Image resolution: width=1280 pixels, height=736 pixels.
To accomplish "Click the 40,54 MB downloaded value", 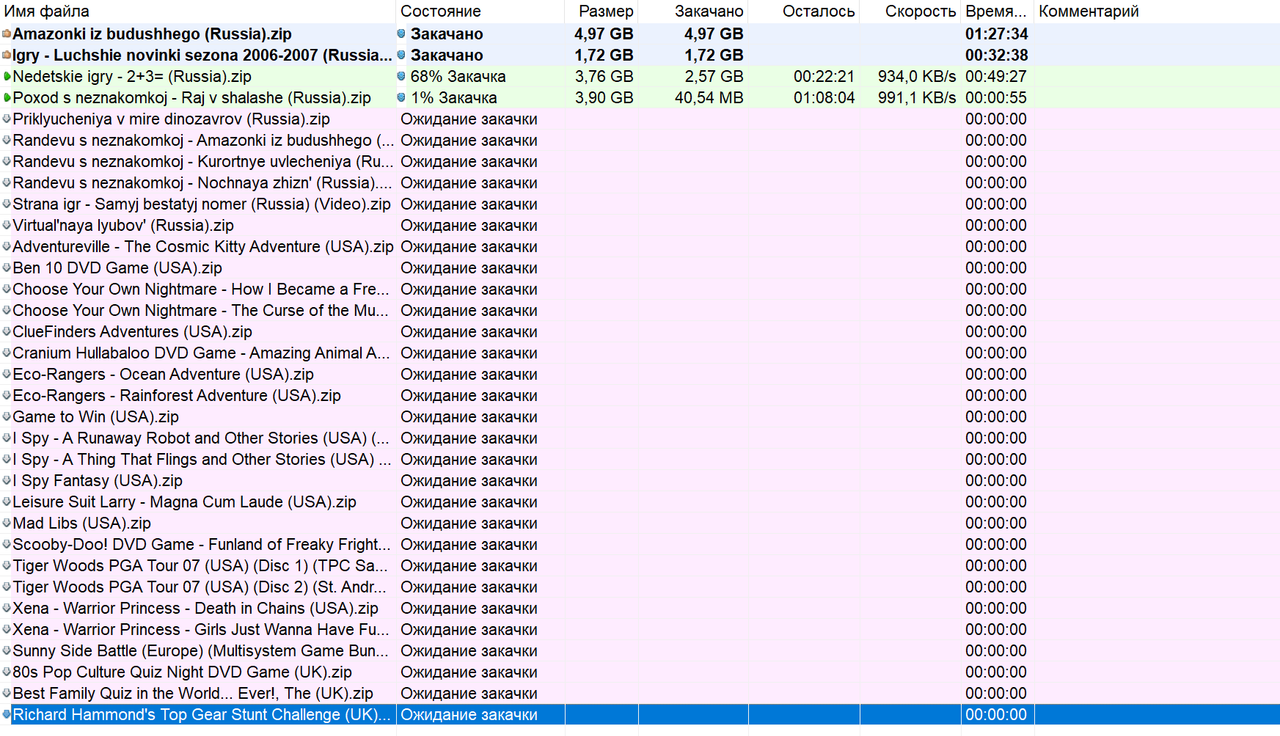I will tap(709, 98).
